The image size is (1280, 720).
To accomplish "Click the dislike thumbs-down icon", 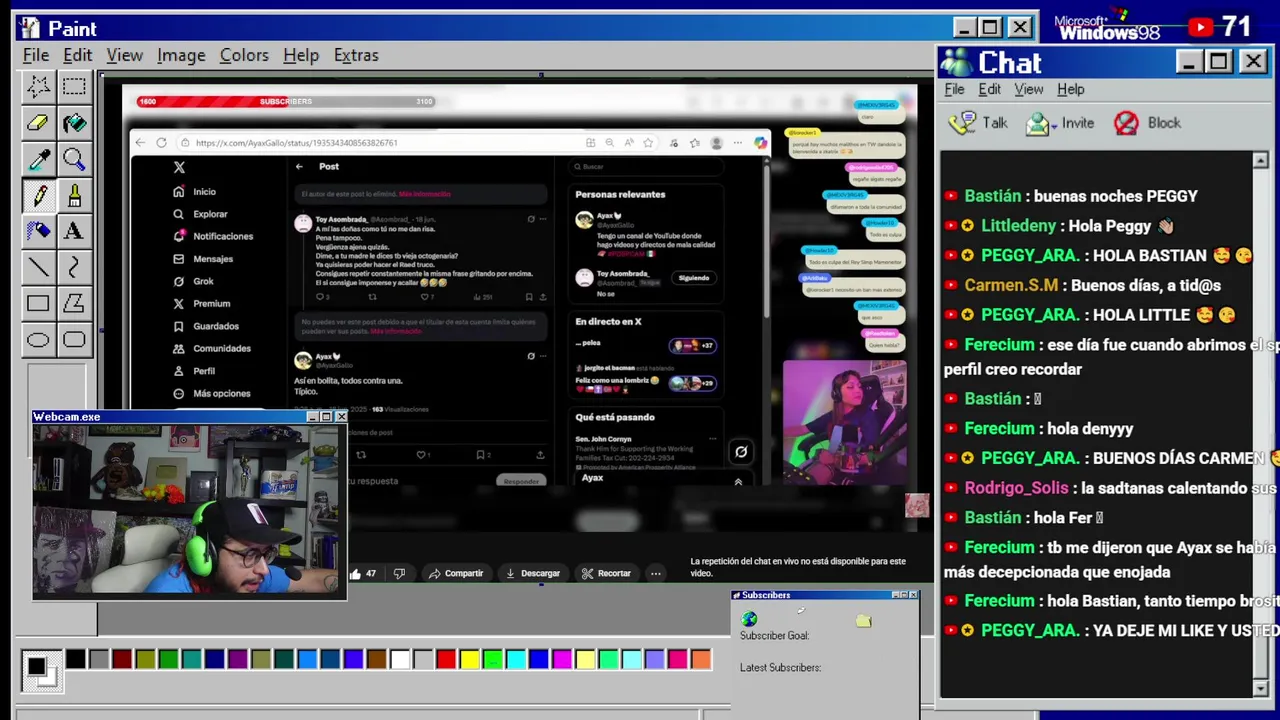I will 399,574.
